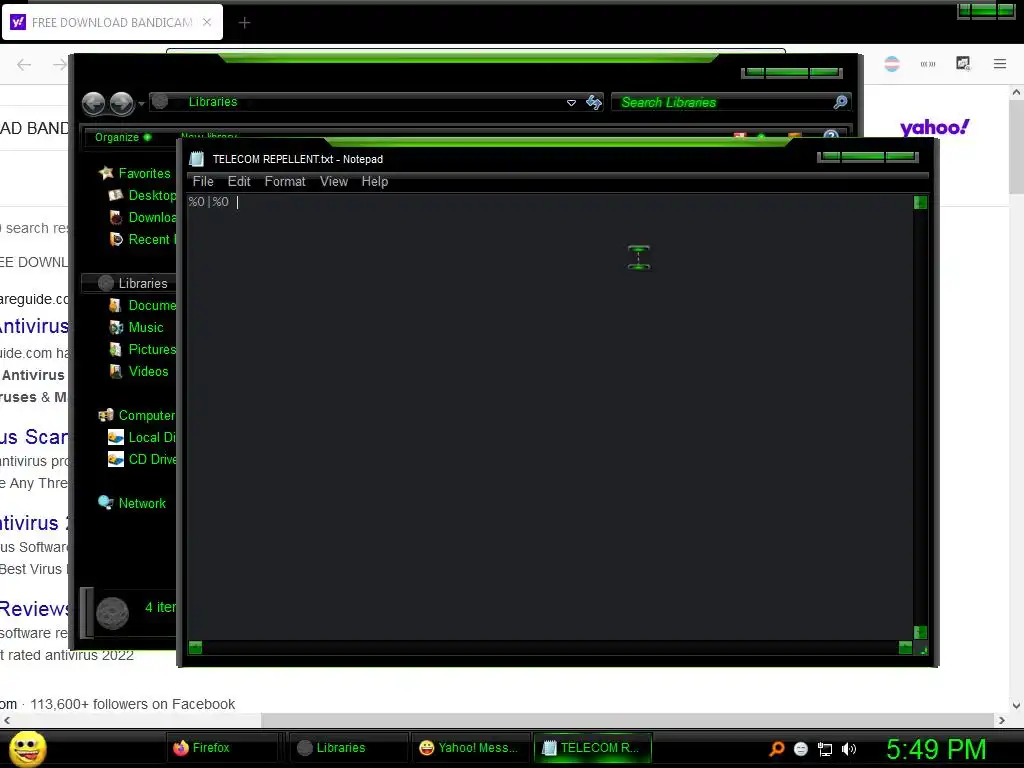Click the Libraries details pane icon

(112, 613)
